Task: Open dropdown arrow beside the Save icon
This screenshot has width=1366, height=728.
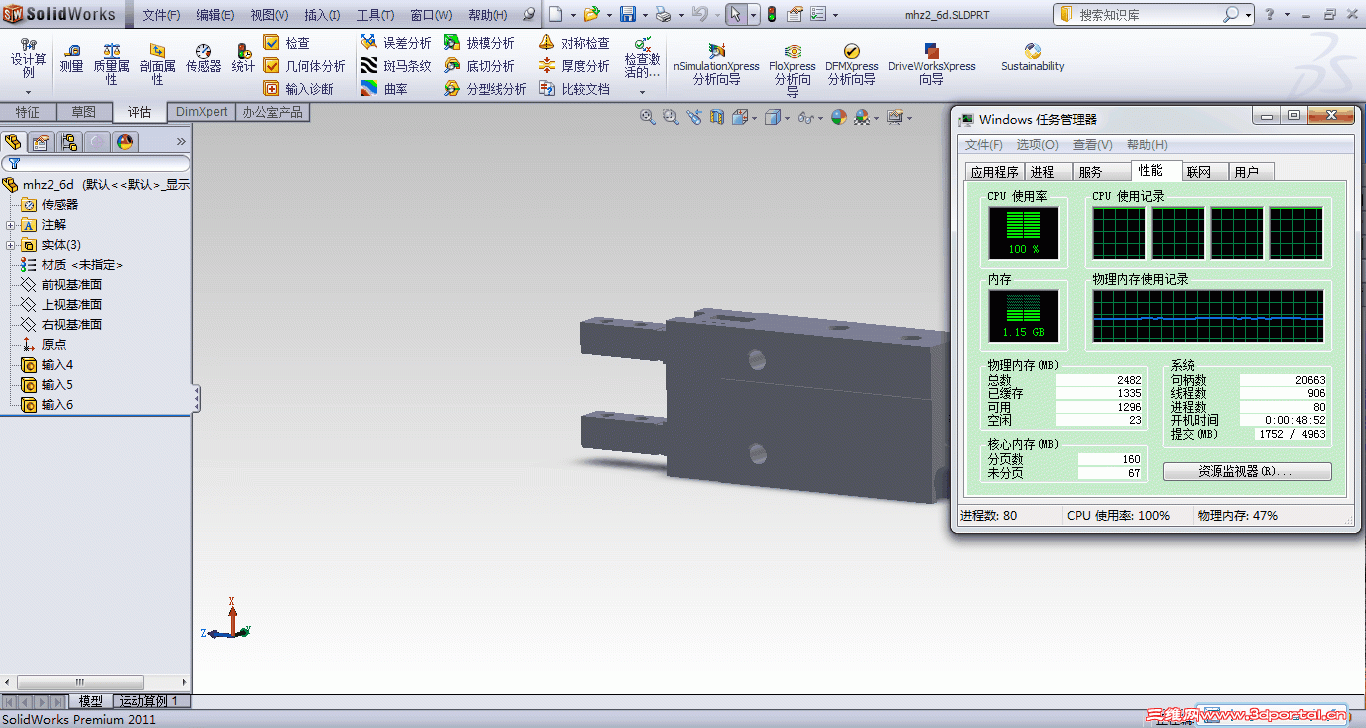Action: (x=645, y=14)
